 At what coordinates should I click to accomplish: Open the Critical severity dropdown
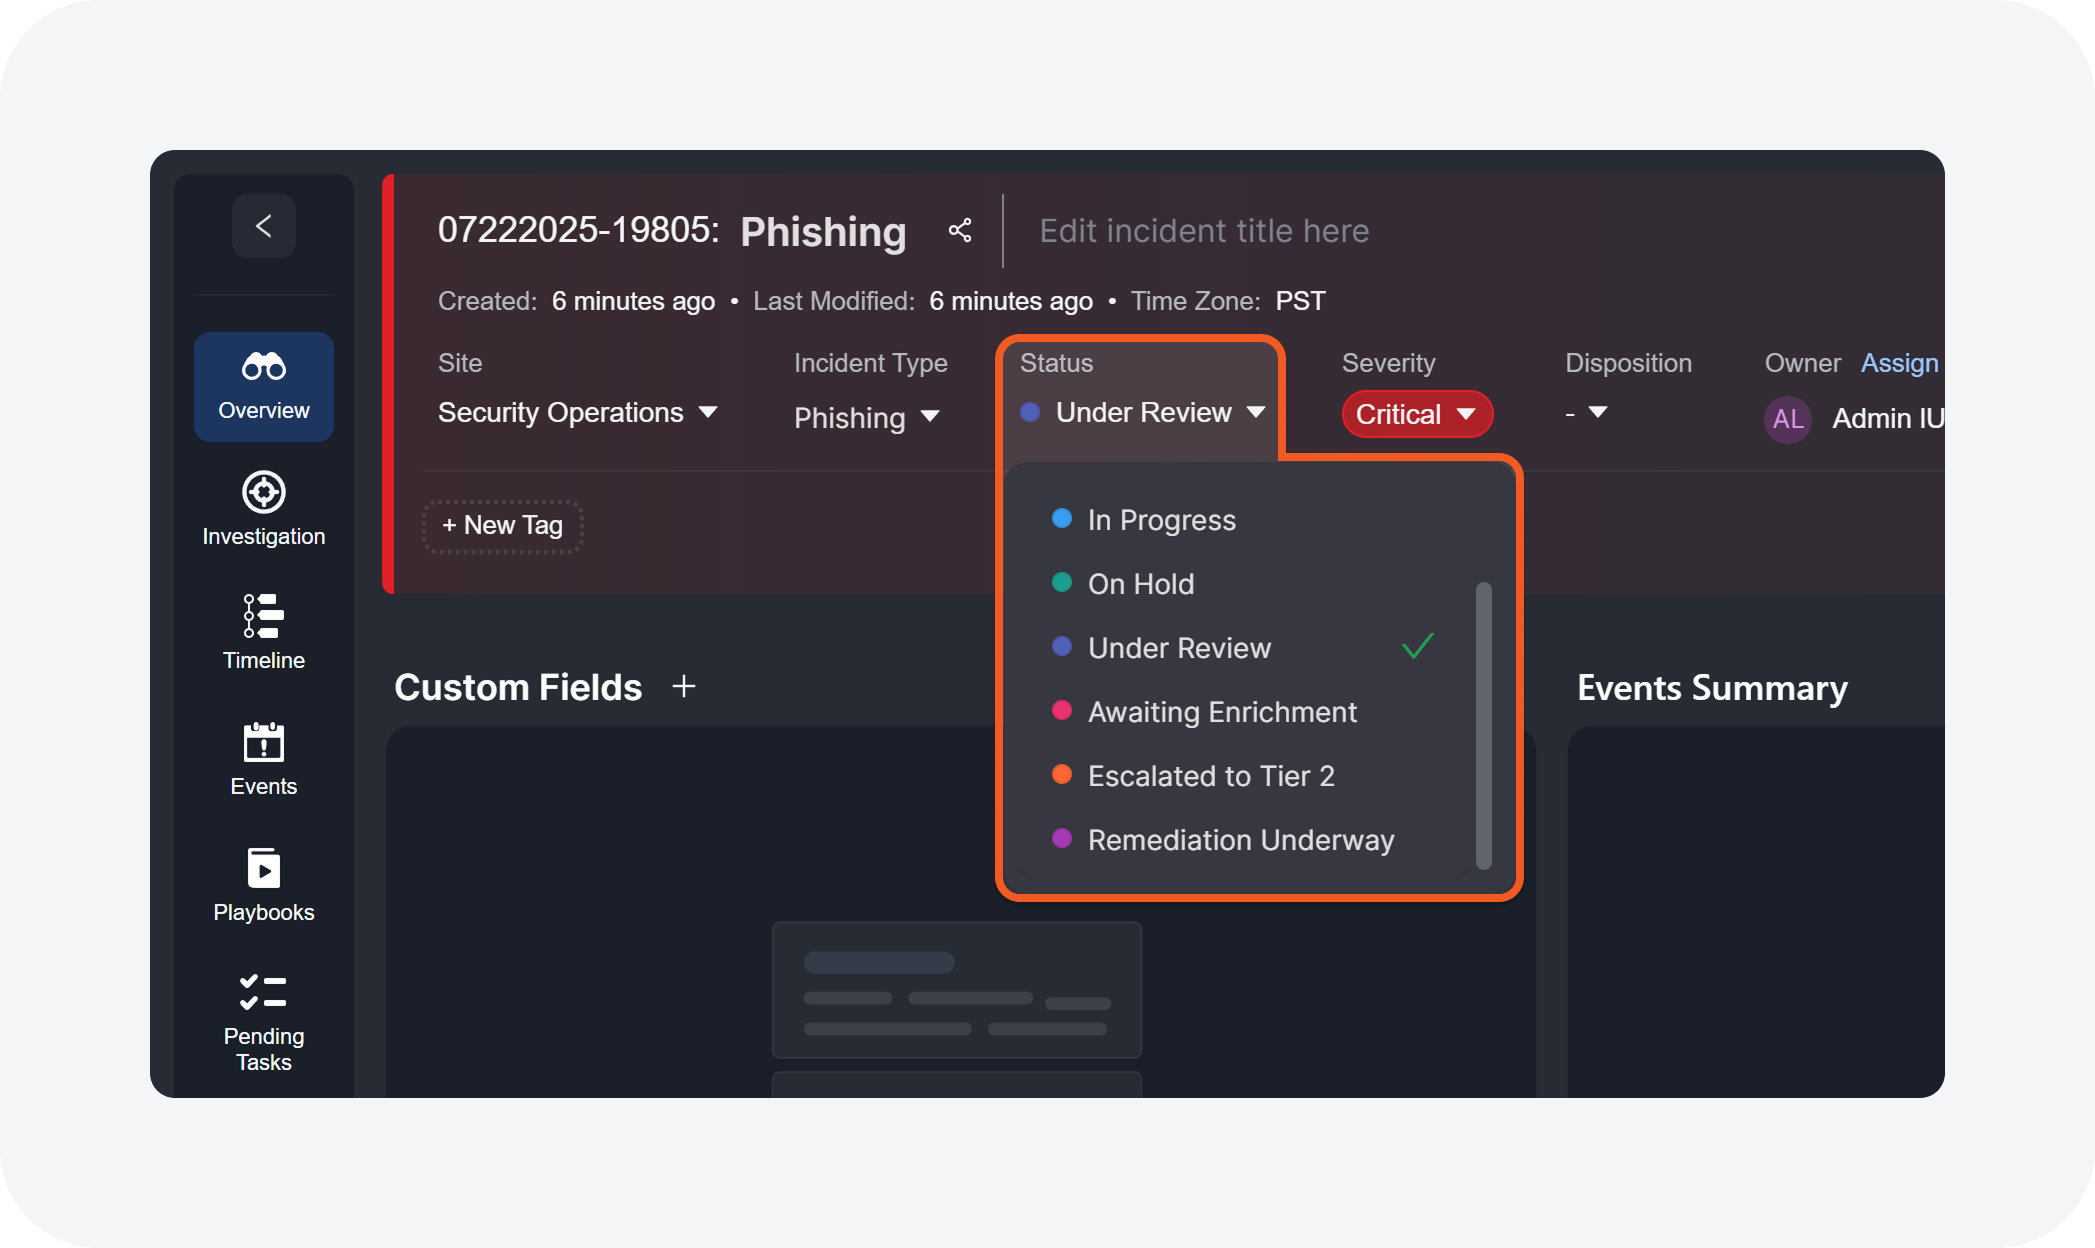[1416, 414]
